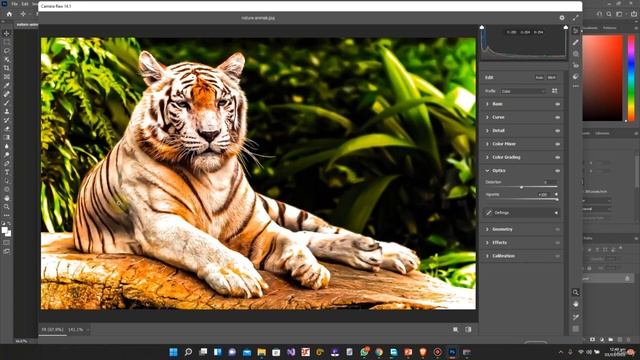Select the Type tool in Photoshop toolbar
This screenshot has width=640, height=360.
pyautogui.click(x=7, y=172)
